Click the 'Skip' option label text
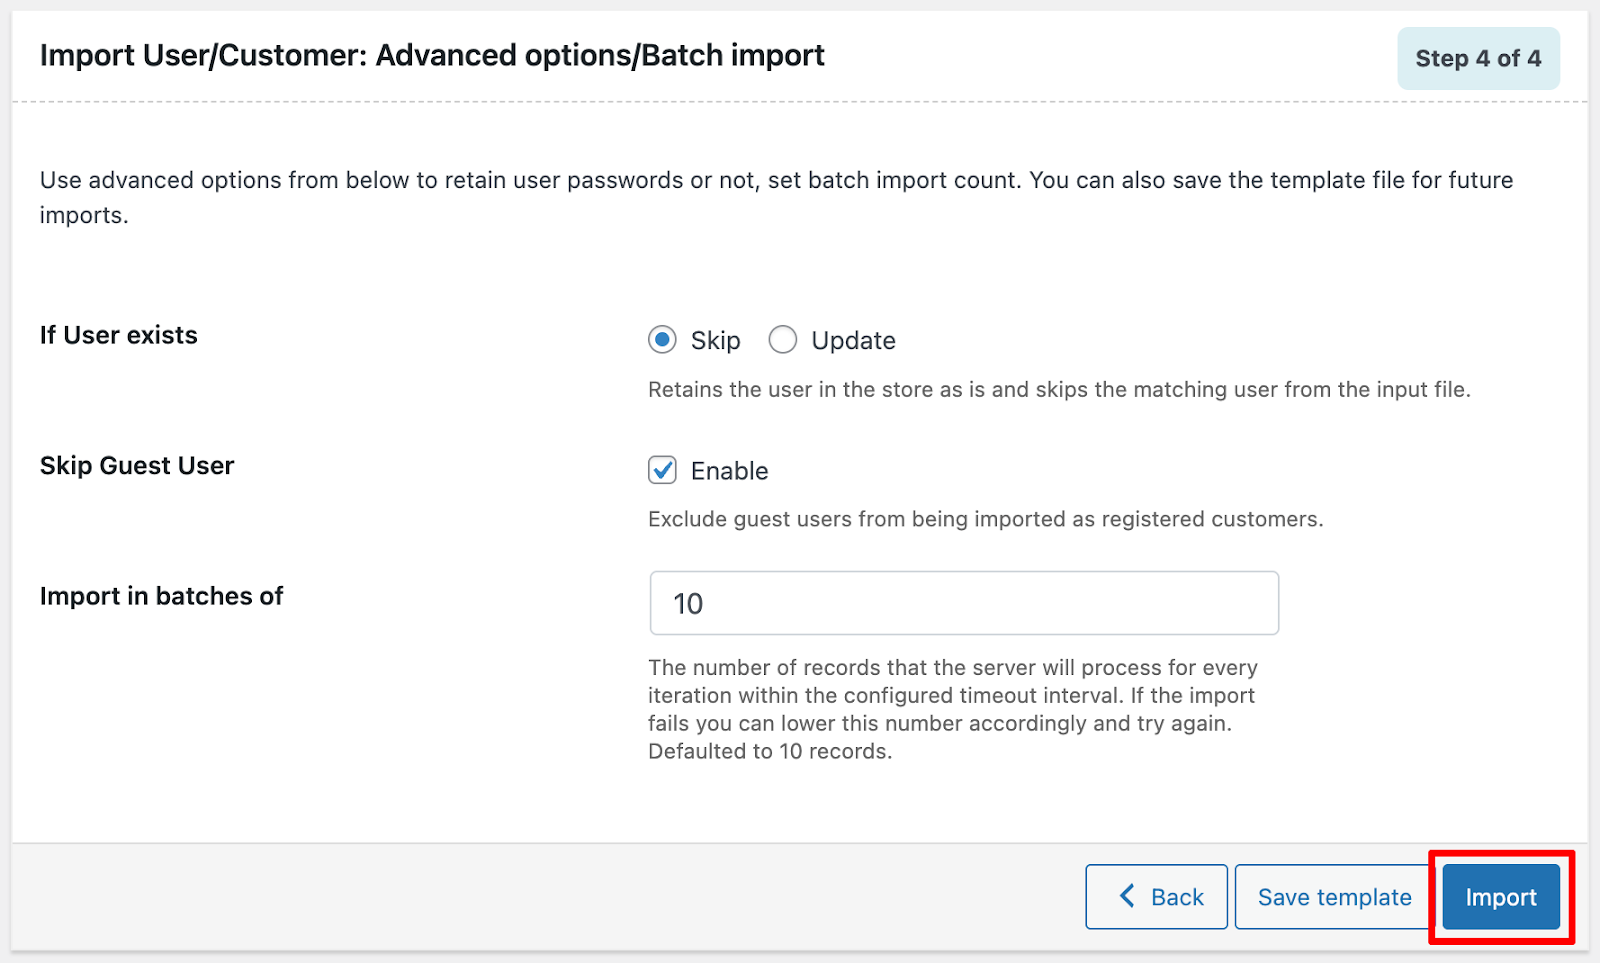Image resolution: width=1600 pixels, height=963 pixels. 716,341
